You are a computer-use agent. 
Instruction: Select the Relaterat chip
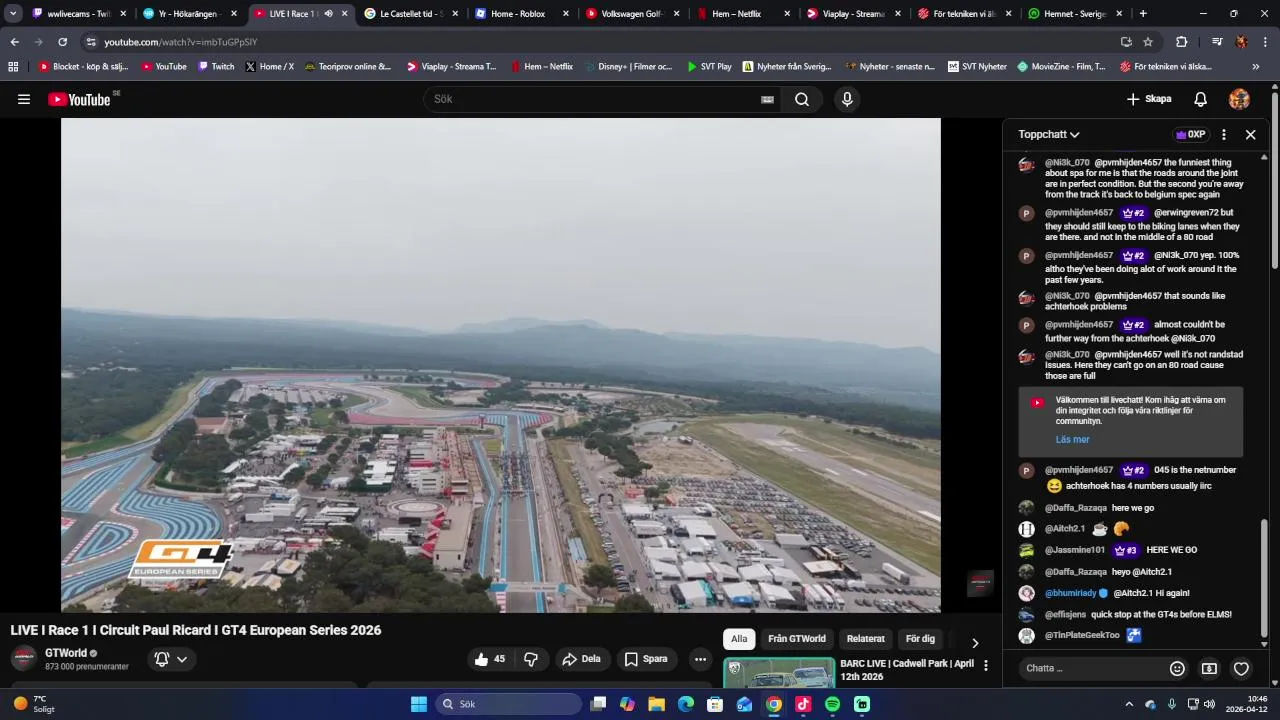(866, 639)
